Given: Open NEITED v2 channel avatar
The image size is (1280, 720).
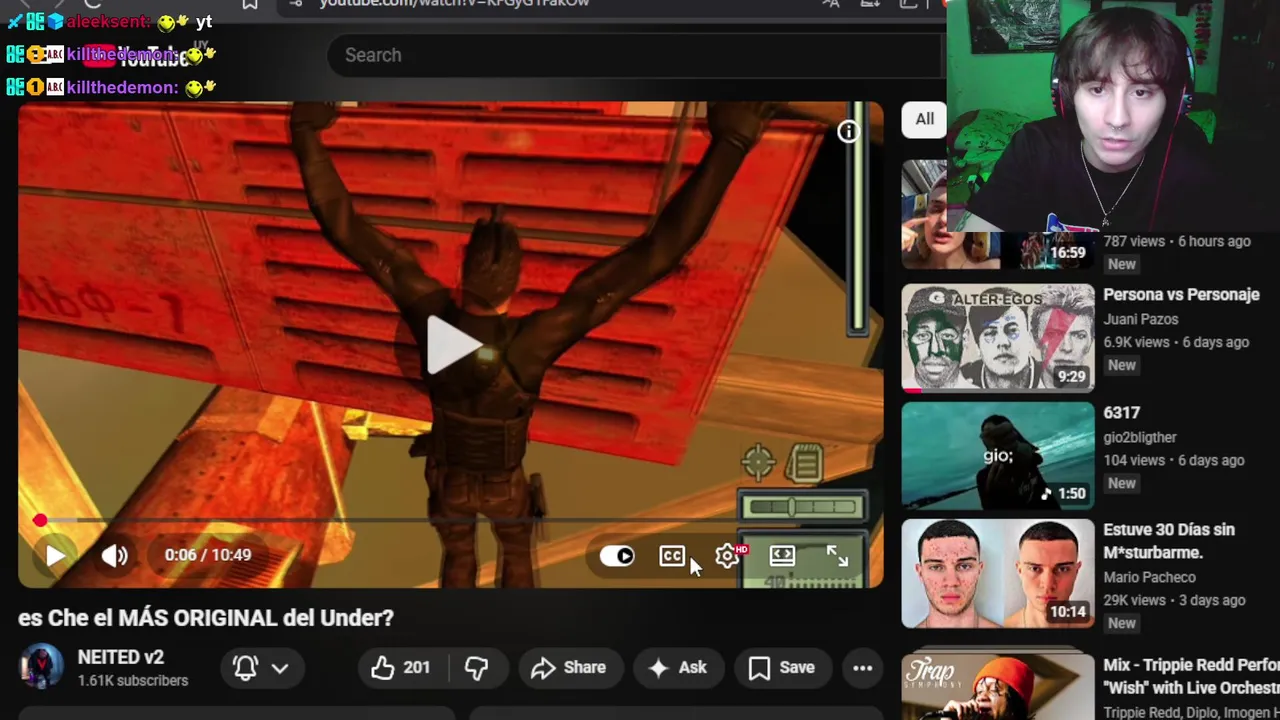Looking at the screenshot, I should [x=41, y=667].
